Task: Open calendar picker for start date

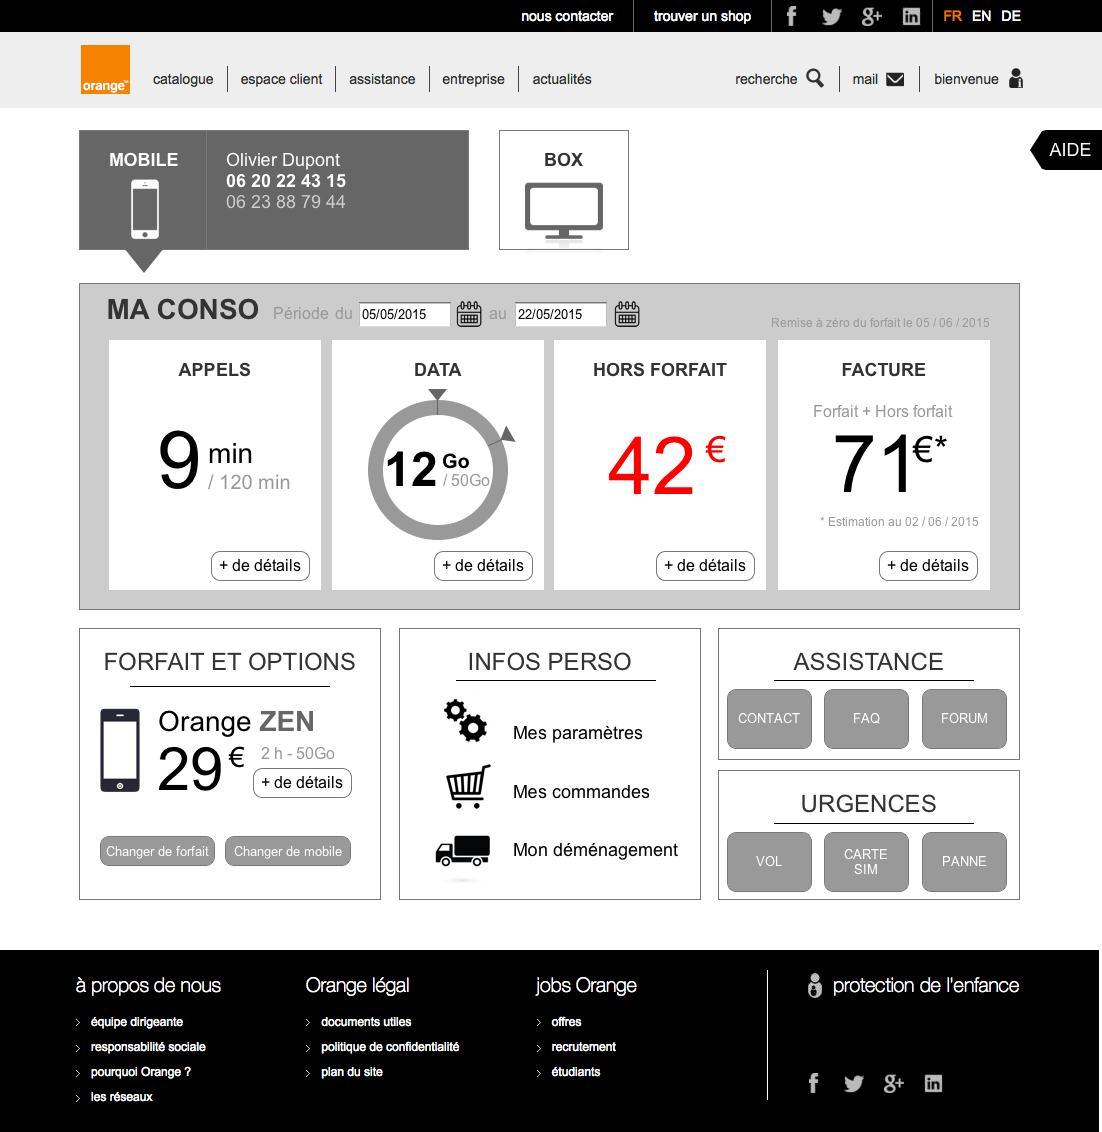Action: point(469,314)
